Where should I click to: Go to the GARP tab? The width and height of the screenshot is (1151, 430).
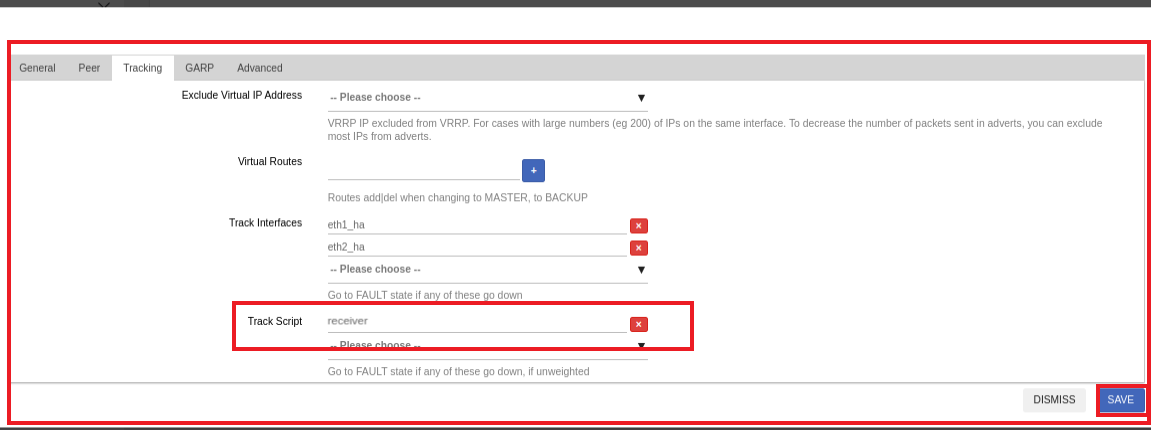(x=199, y=68)
